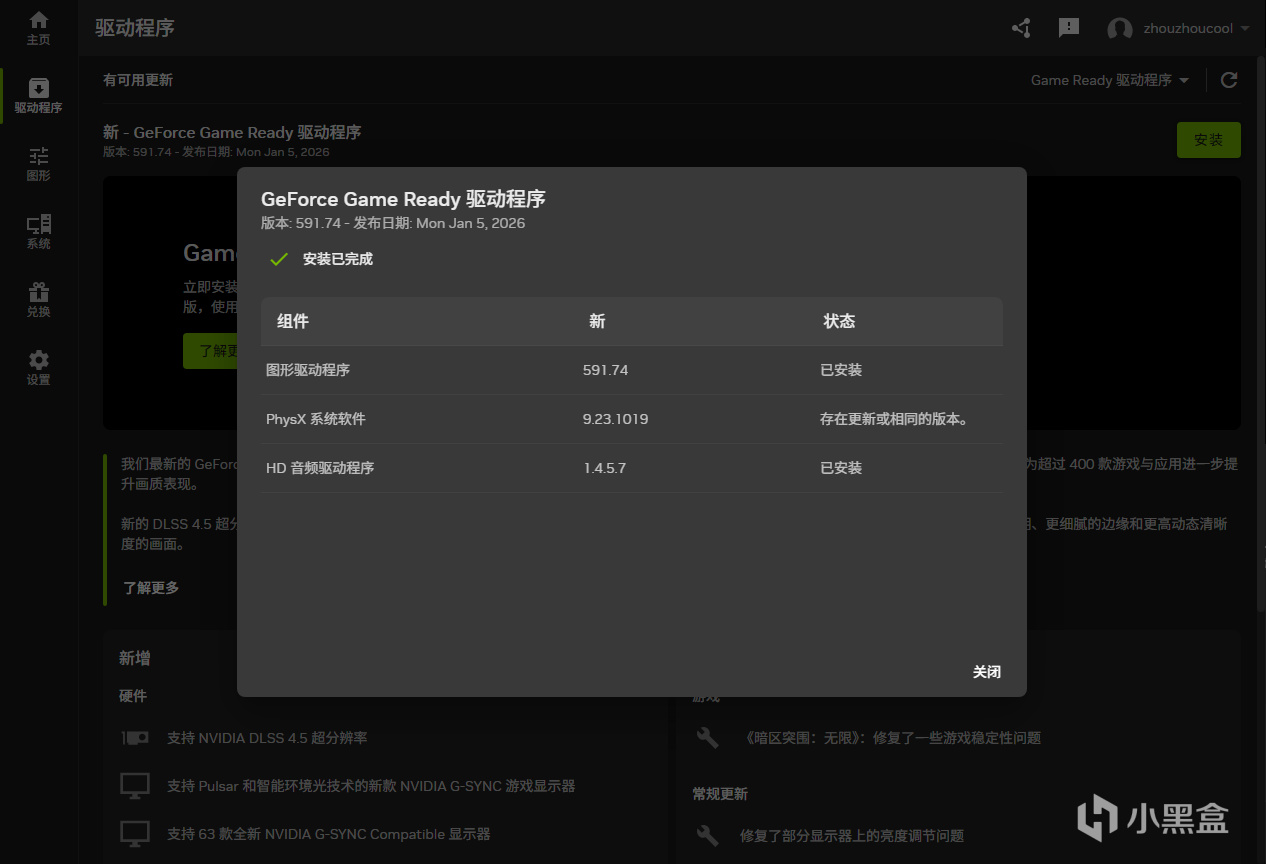
Task: Click 已安装 status of HD 音频驱动程序
Action: click(841, 468)
